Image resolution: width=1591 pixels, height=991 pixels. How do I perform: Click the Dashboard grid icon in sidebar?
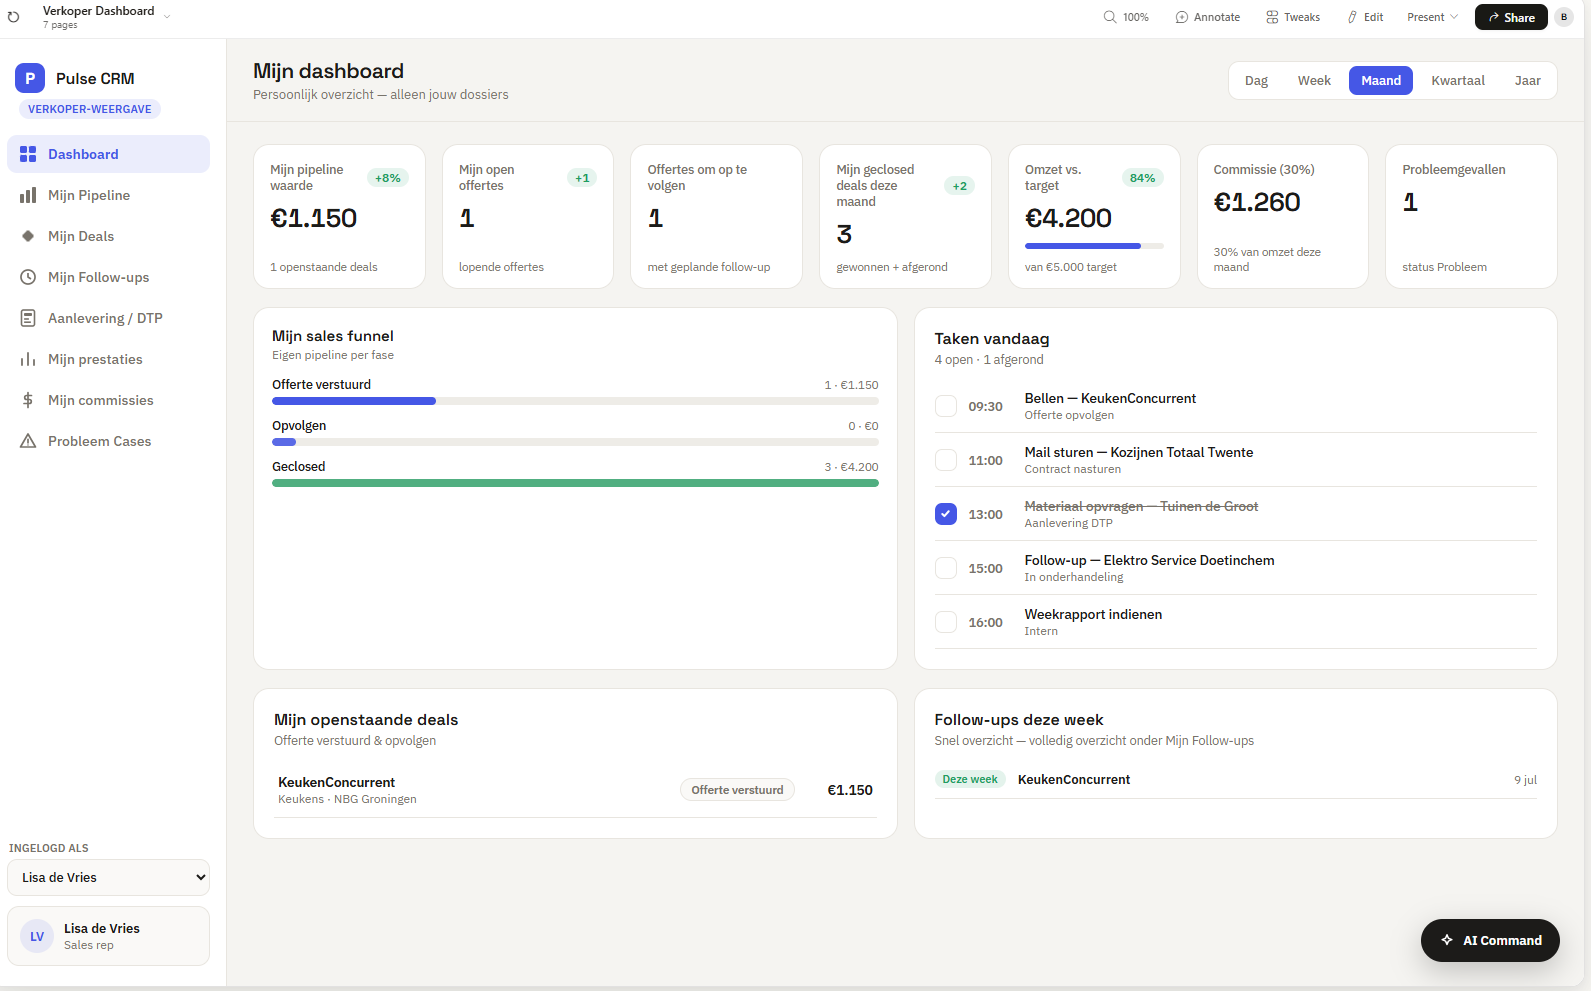28,154
